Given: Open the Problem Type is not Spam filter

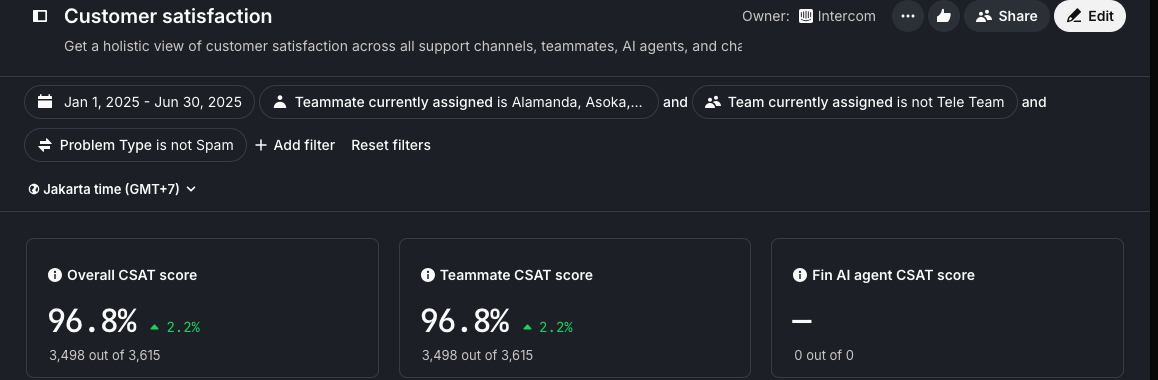Looking at the screenshot, I should point(135,145).
